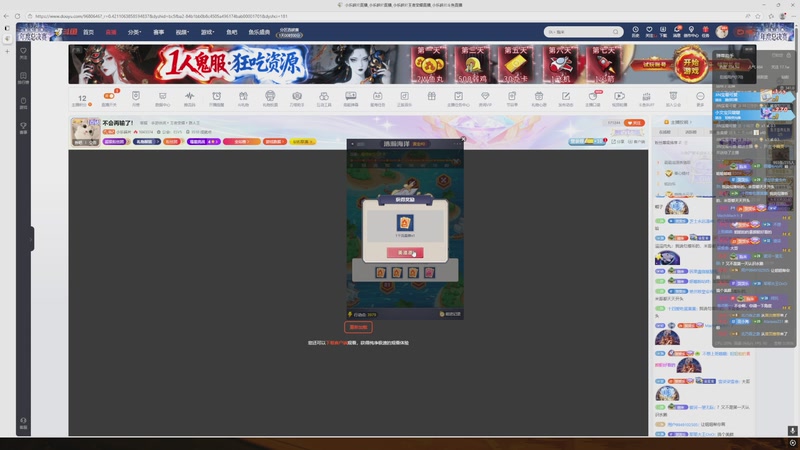Open the data center toolbar icon
Viewport: 800px width, 450px height.
click(163, 98)
